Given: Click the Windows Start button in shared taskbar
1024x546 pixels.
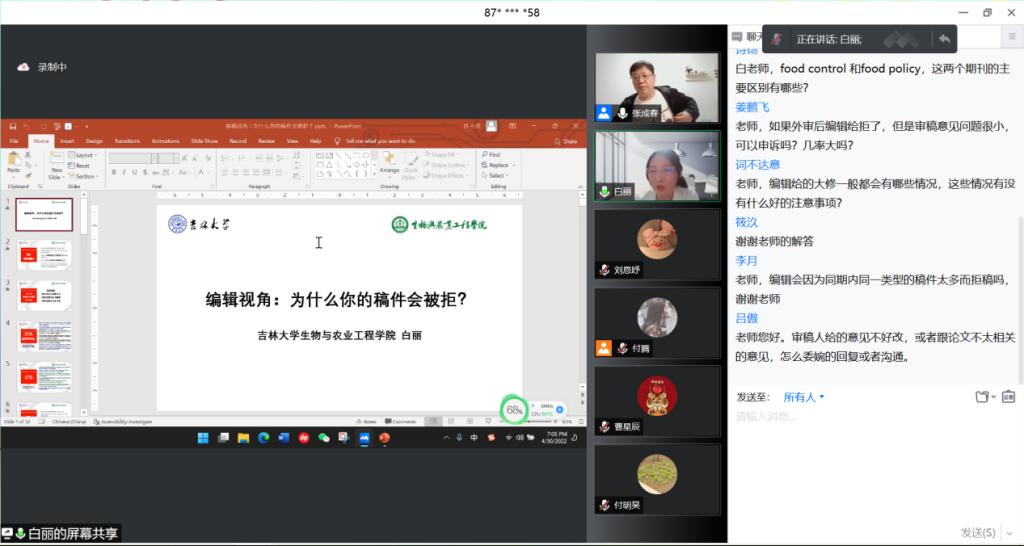Looking at the screenshot, I should (x=203, y=438).
